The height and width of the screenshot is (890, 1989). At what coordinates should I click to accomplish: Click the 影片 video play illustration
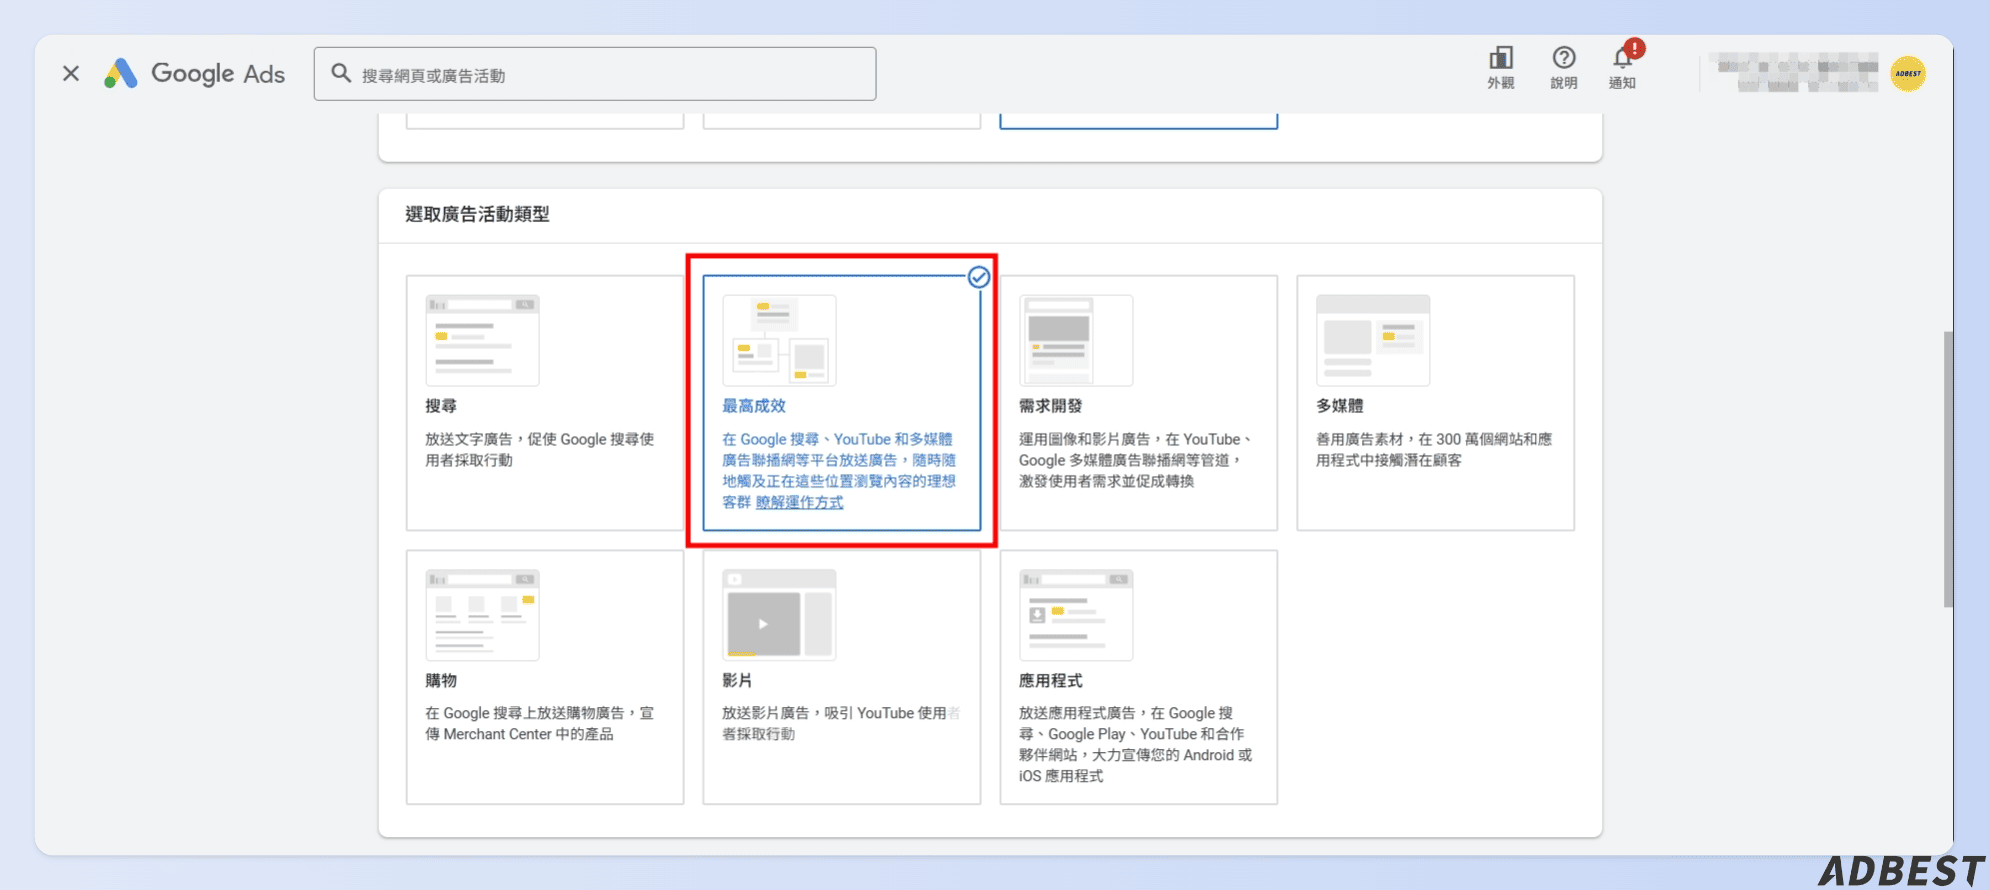point(779,614)
